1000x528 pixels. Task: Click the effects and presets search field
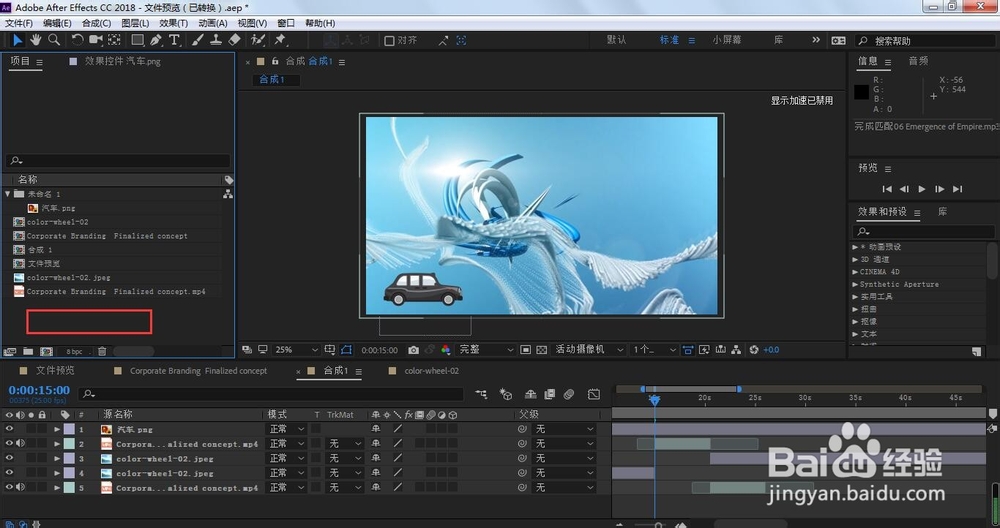(x=923, y=231)
